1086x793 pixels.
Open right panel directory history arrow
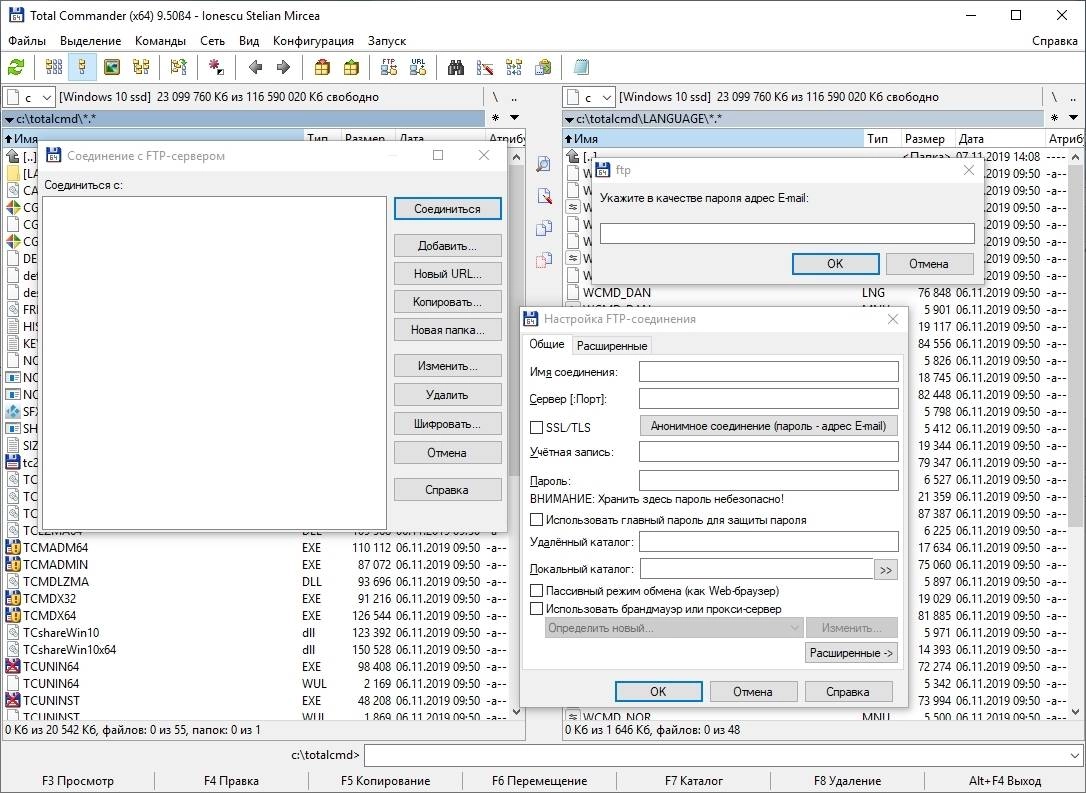(x=1074, y=118)
